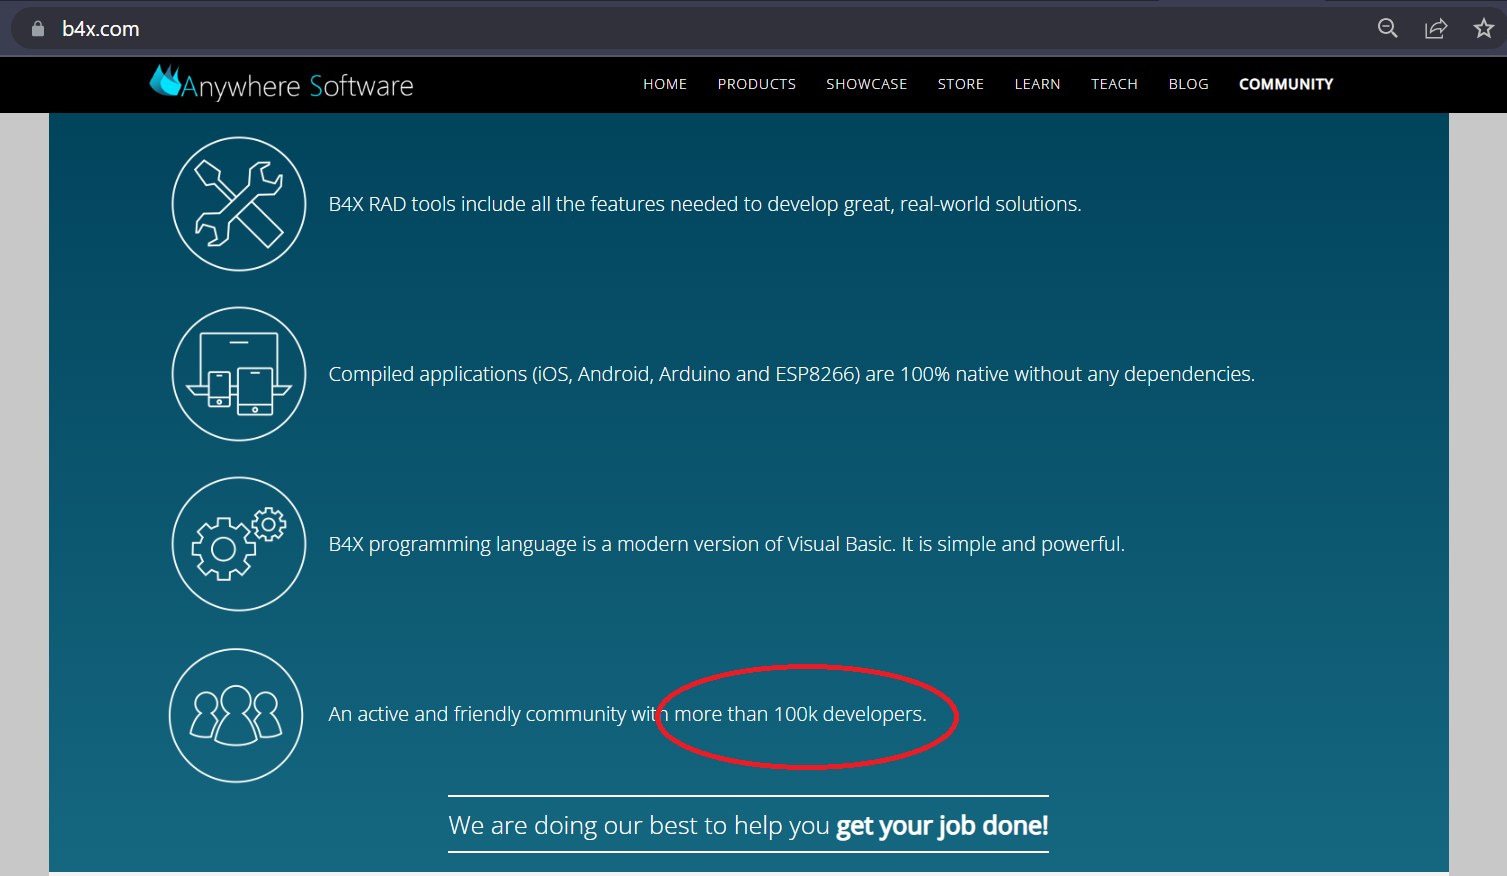
Task: Click 'get your job done!' headline
Action: (x=942, y=825)
